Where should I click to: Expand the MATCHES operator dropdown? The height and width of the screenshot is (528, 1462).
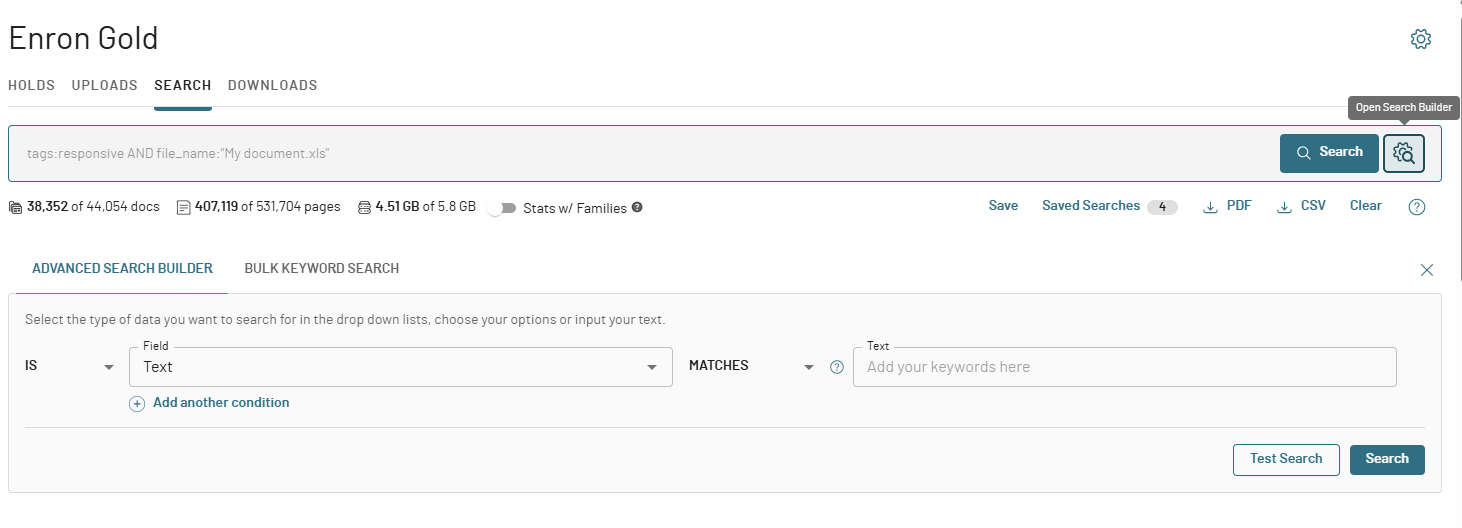[809, 367]
